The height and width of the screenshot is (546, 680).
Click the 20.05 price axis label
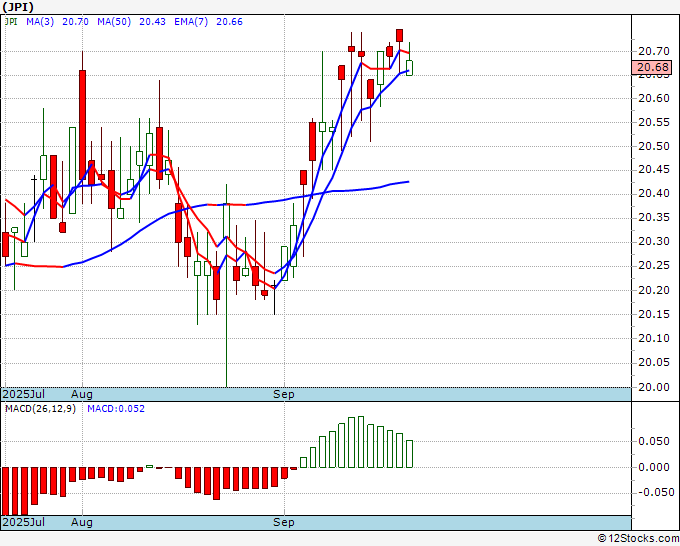pyautogui.click(x=654, y=362)
